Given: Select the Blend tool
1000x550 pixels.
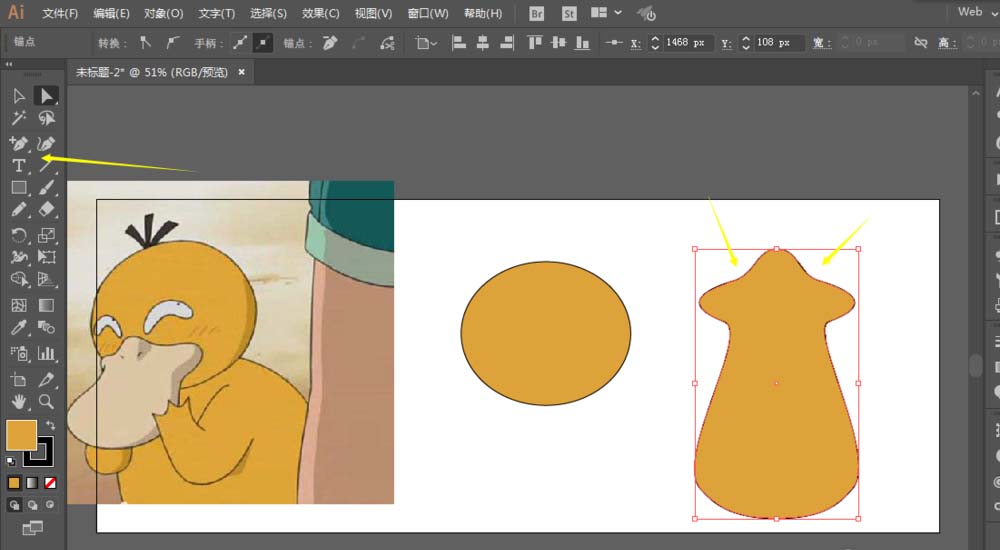Looking at the screenshot, I should pyautogui.click(x=46, y=327).
